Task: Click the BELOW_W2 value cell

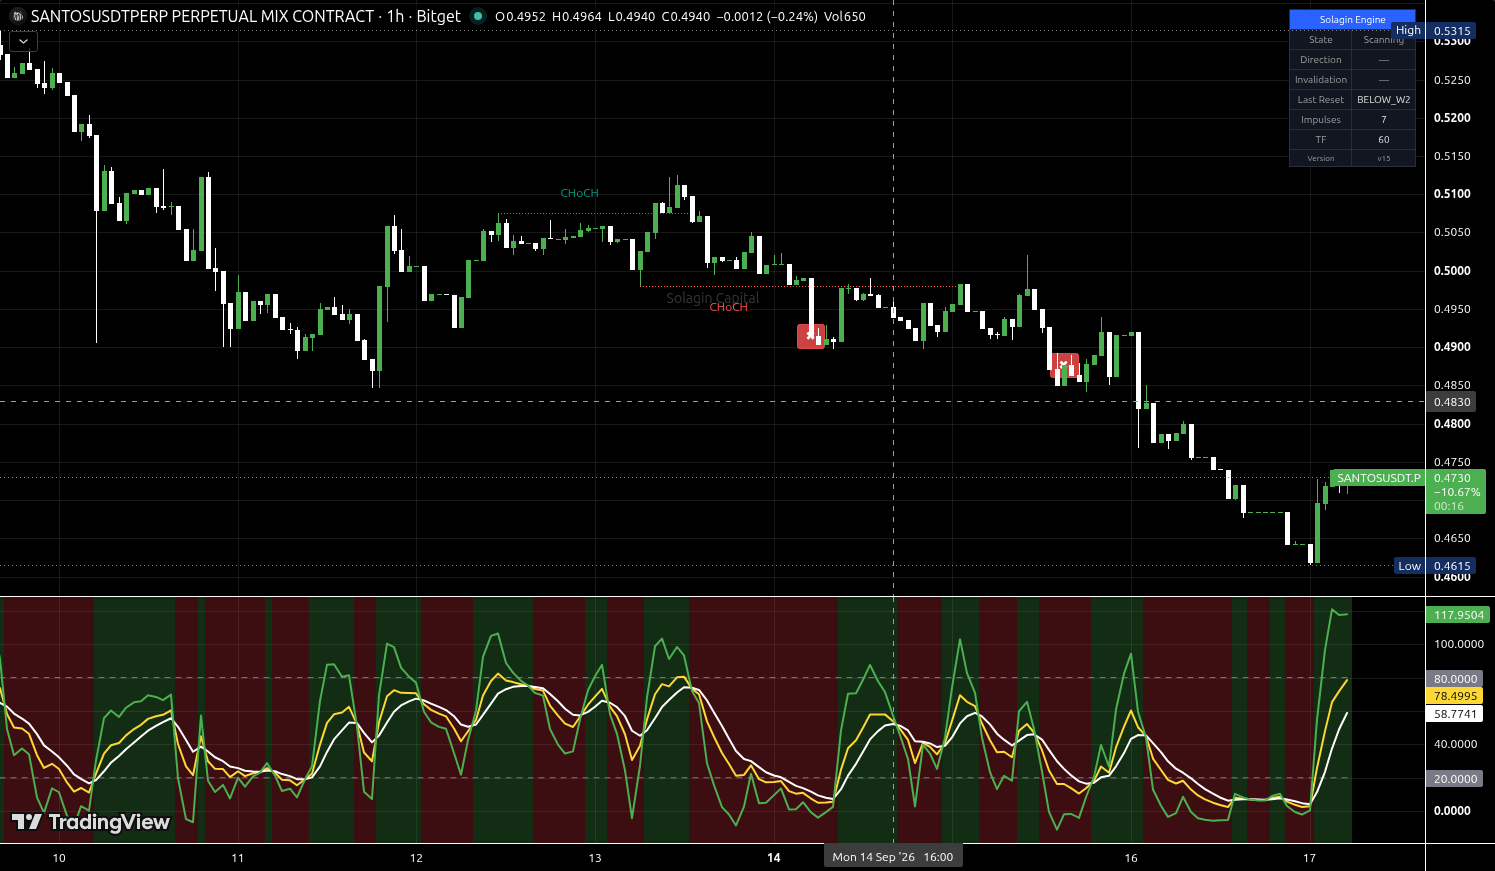Action: pos(1383,100)
